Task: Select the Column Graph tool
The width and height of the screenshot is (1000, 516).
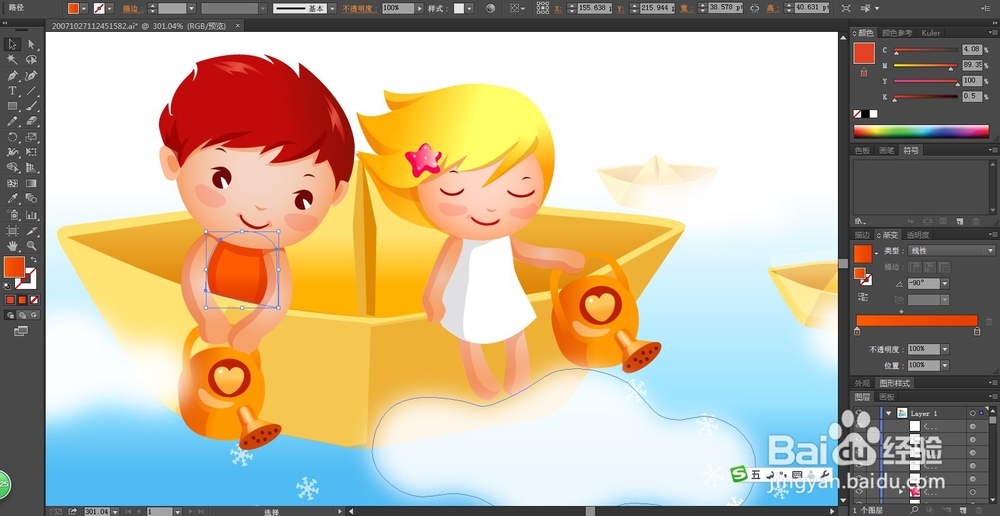Action: coord(31,215)
